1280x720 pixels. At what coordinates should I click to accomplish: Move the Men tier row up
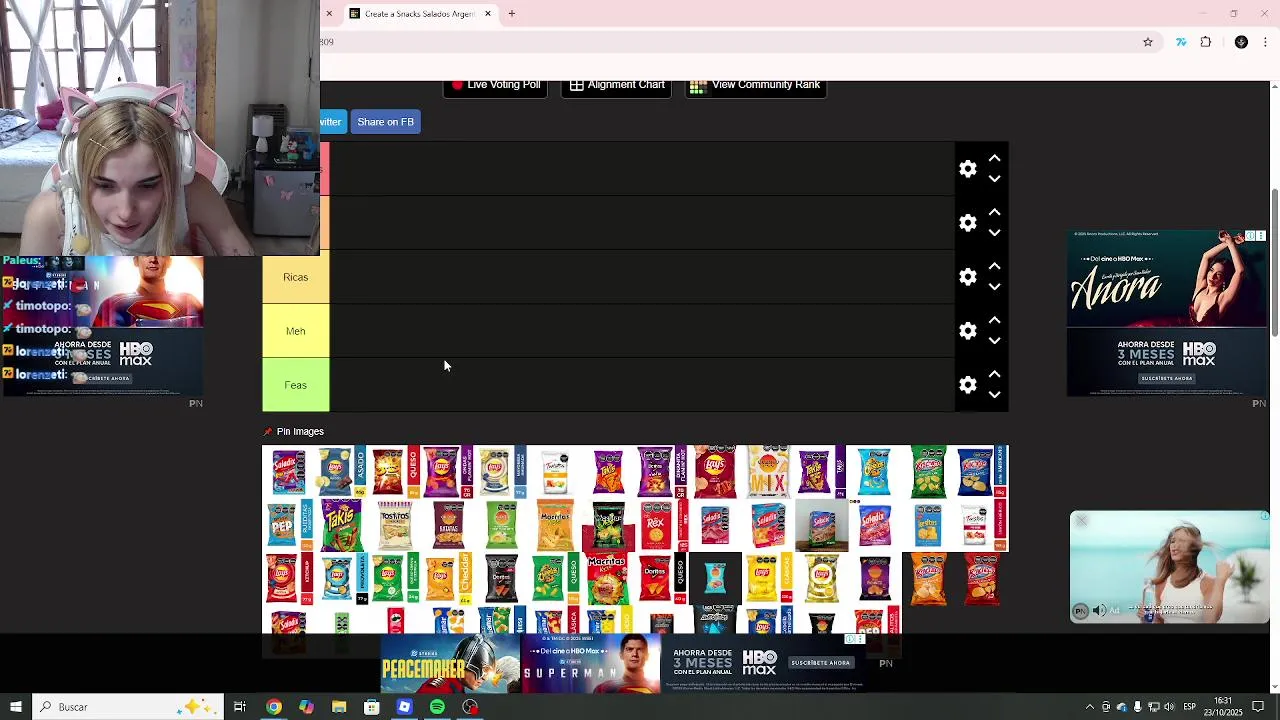tap(994, 321)
